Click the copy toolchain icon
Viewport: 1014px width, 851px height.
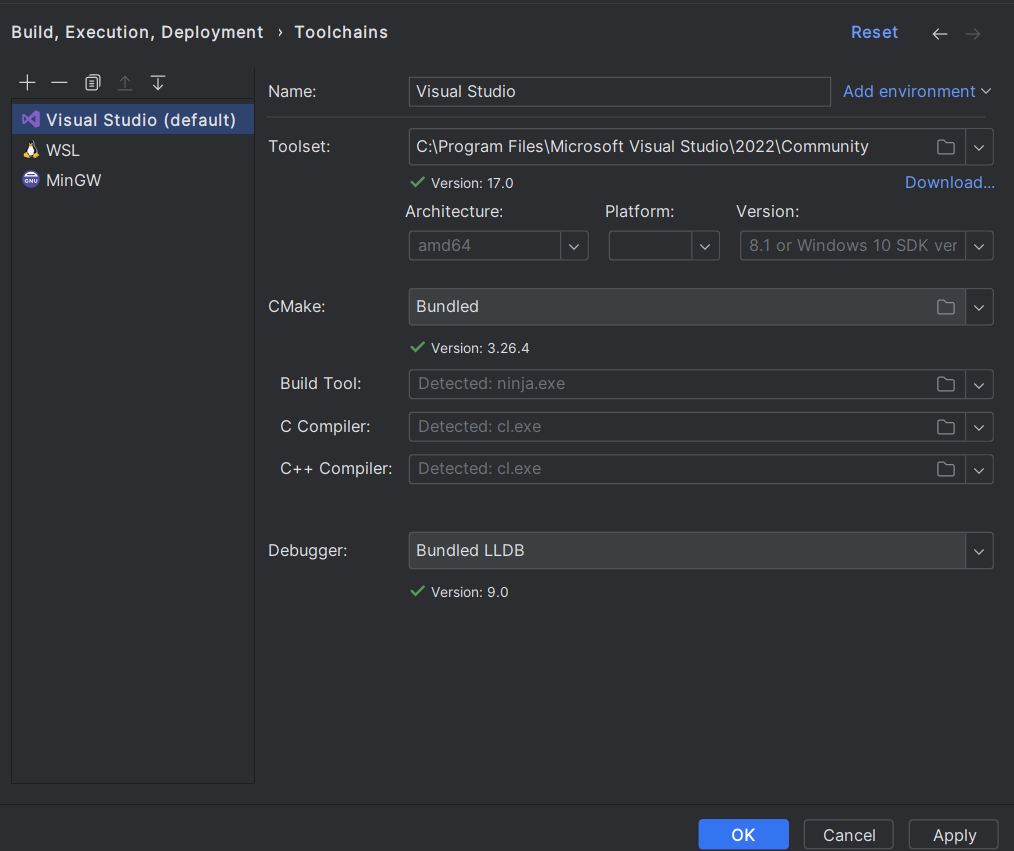pos(93,83)
